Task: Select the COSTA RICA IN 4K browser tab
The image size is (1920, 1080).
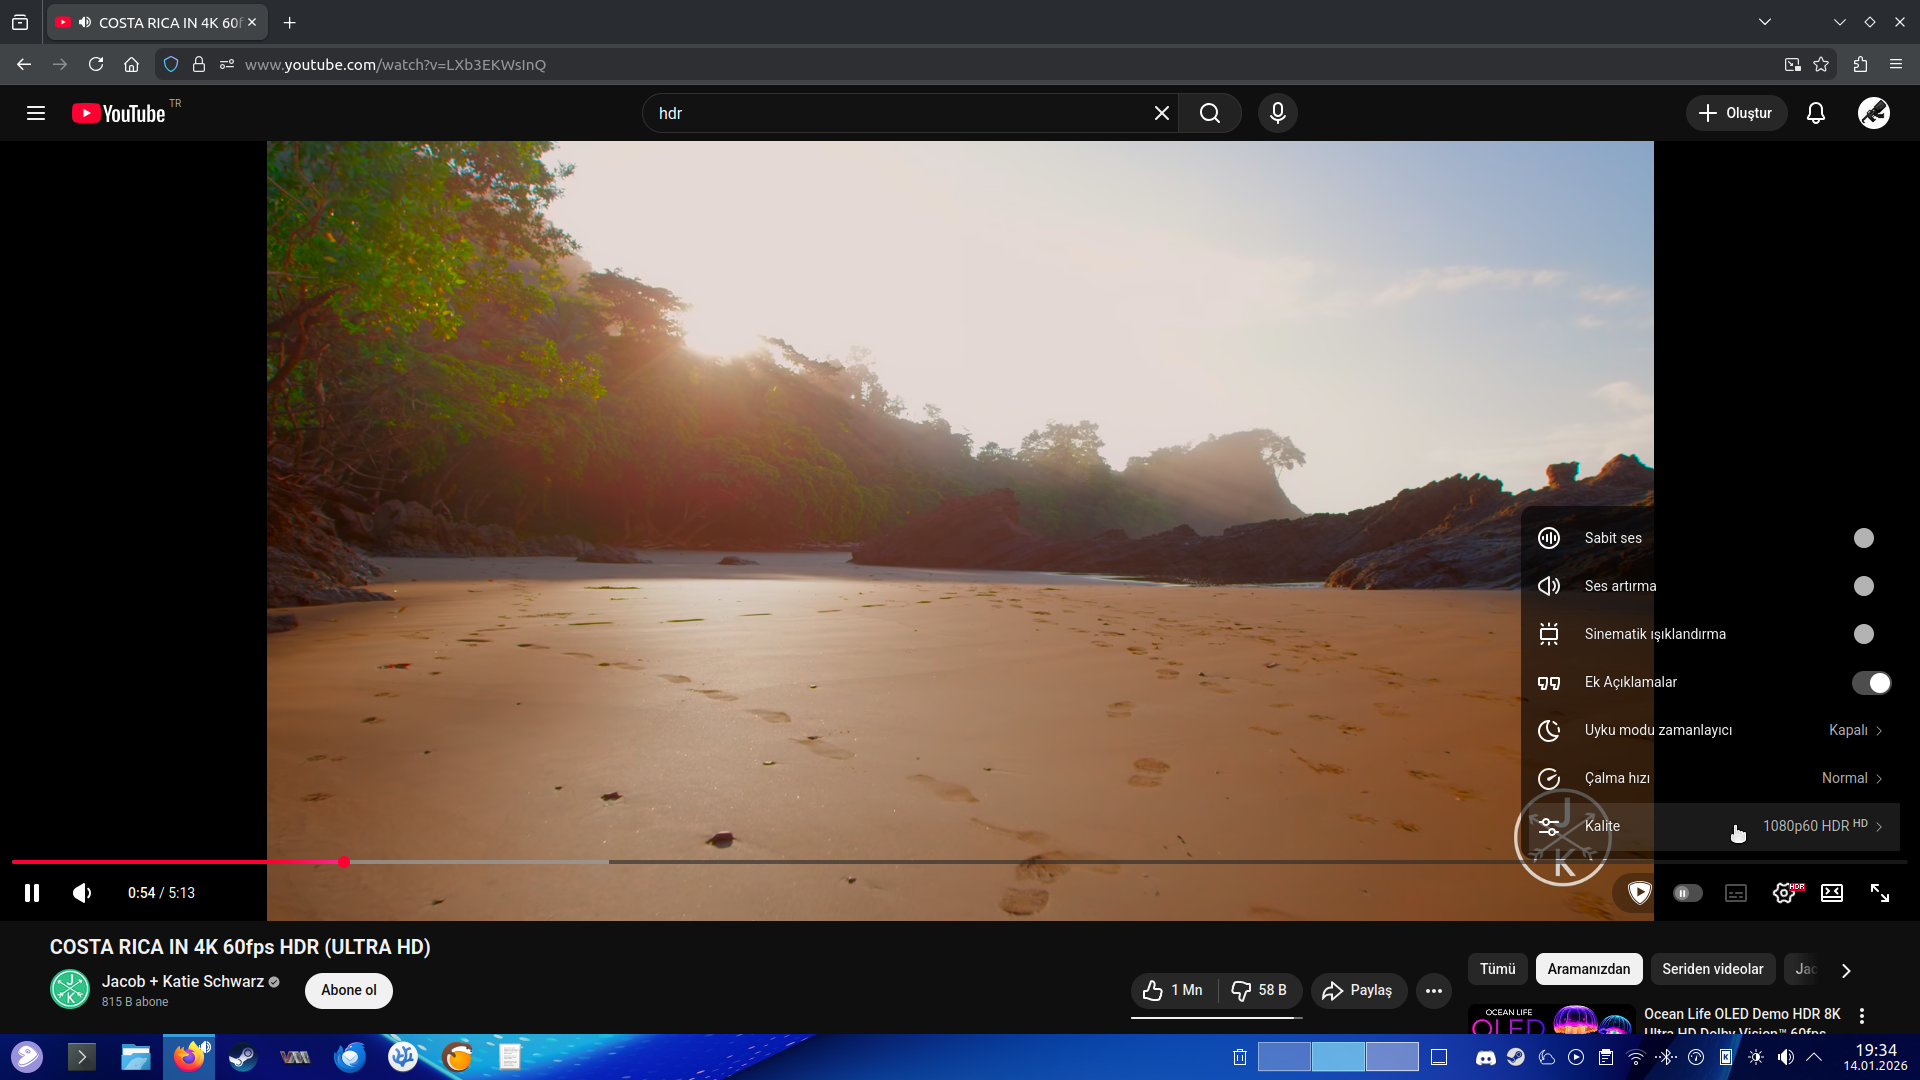Action: (x=157, y=22)
